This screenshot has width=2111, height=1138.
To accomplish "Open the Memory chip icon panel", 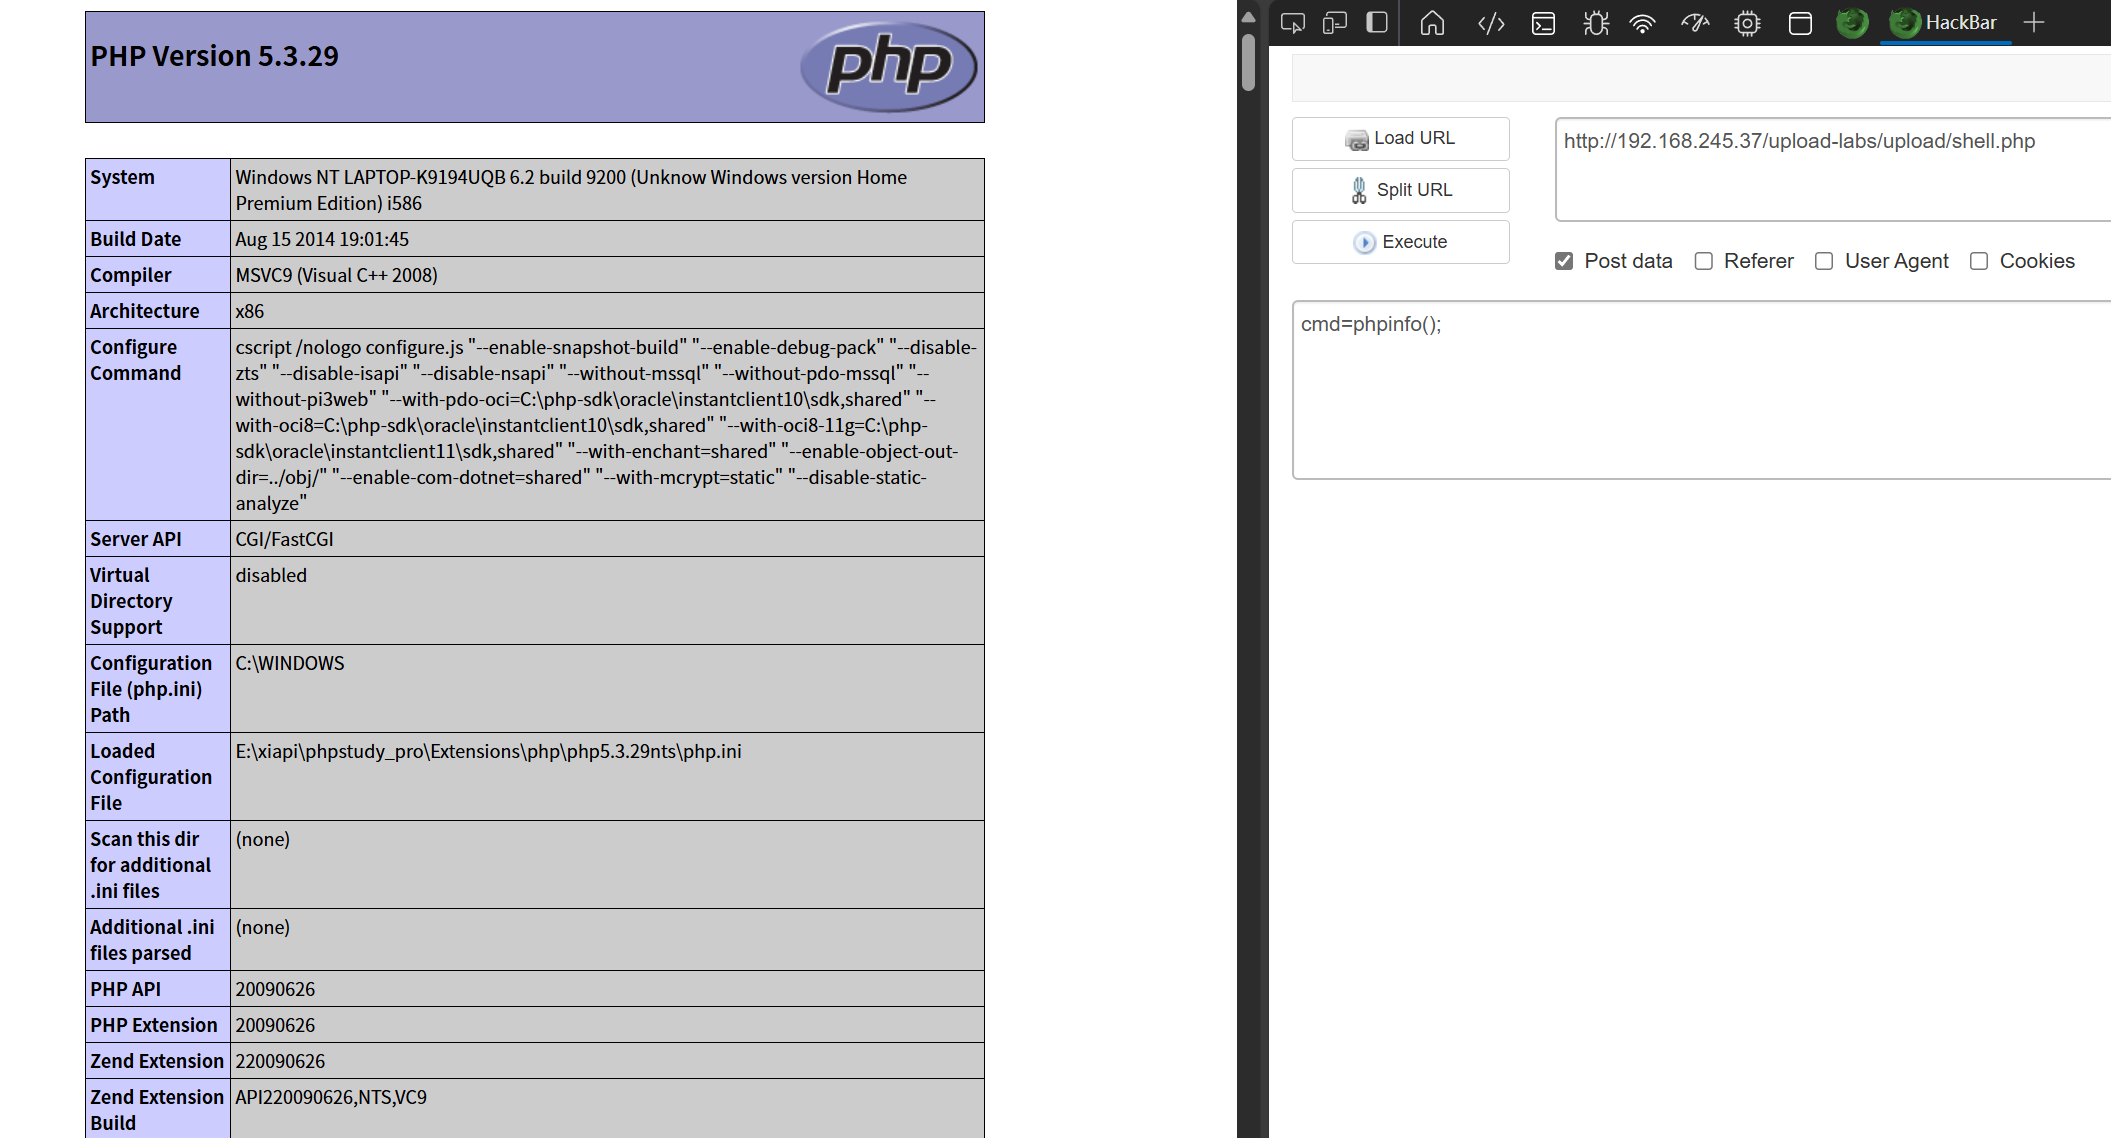I will (x=1747, y=23).
